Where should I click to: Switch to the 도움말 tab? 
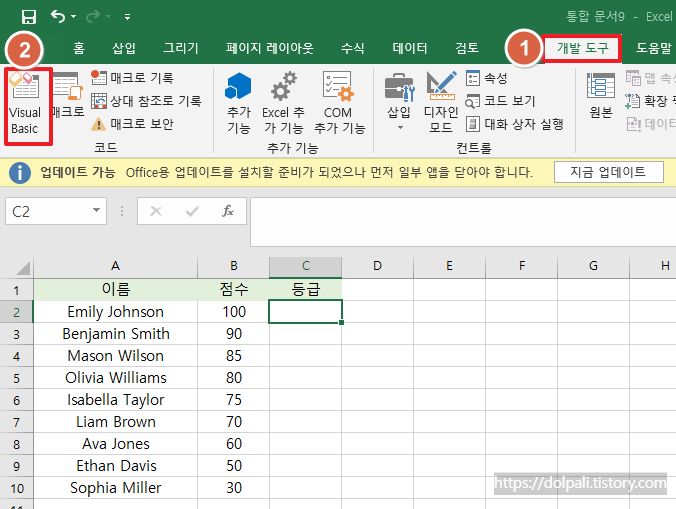654,48
